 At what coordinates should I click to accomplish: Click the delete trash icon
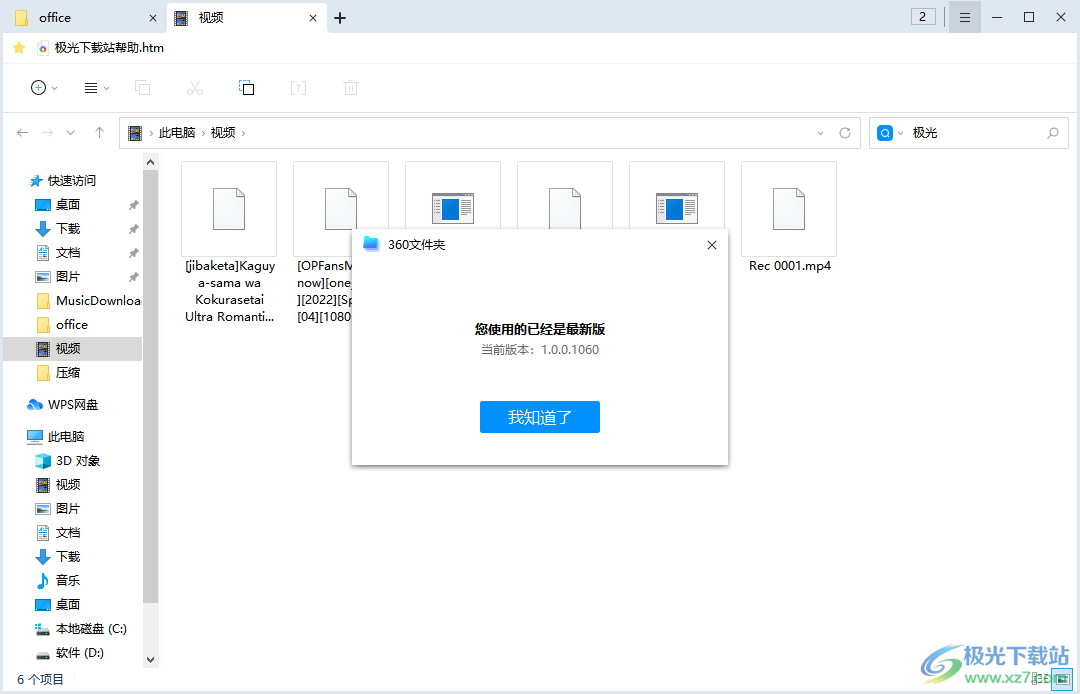click(351, 87)
